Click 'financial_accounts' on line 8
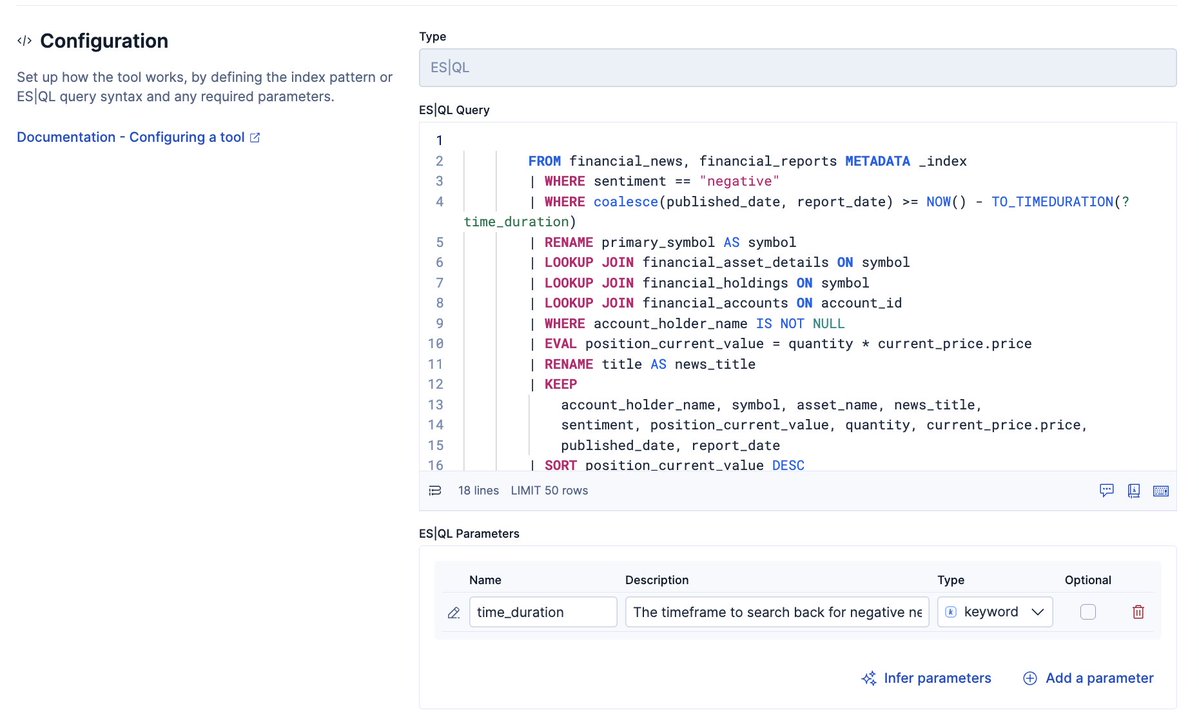Screen dimensions: 1199x726 (x=715, y=303)
